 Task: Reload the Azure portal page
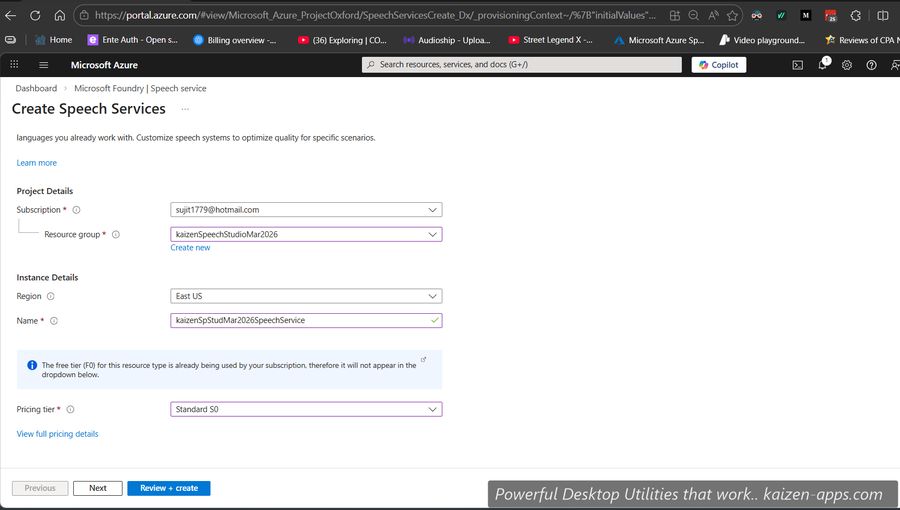tap(35, 15)
